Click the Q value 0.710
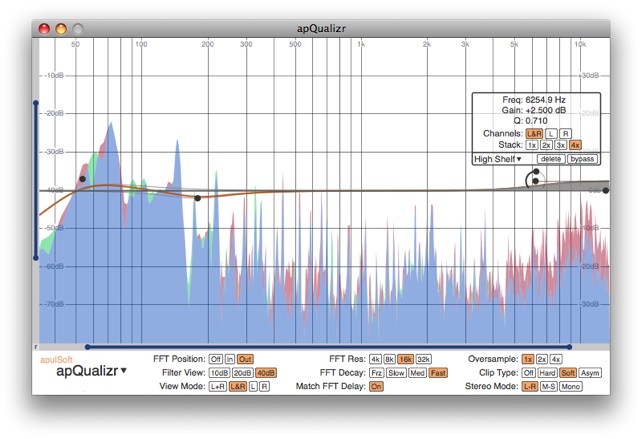This screenshot has height=439, width=642. (x=536, y=121)
